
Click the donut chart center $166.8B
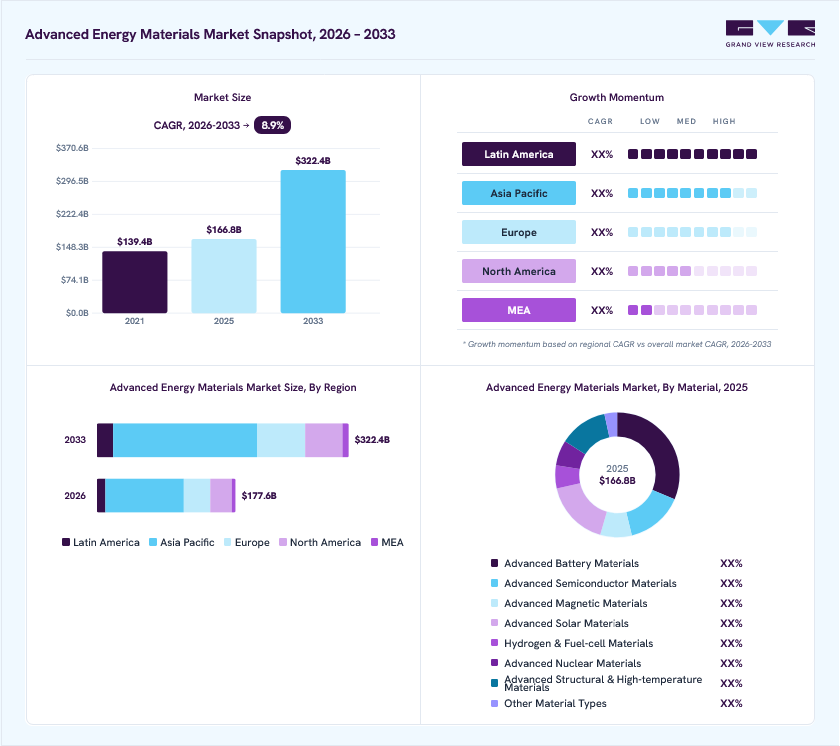617,480
